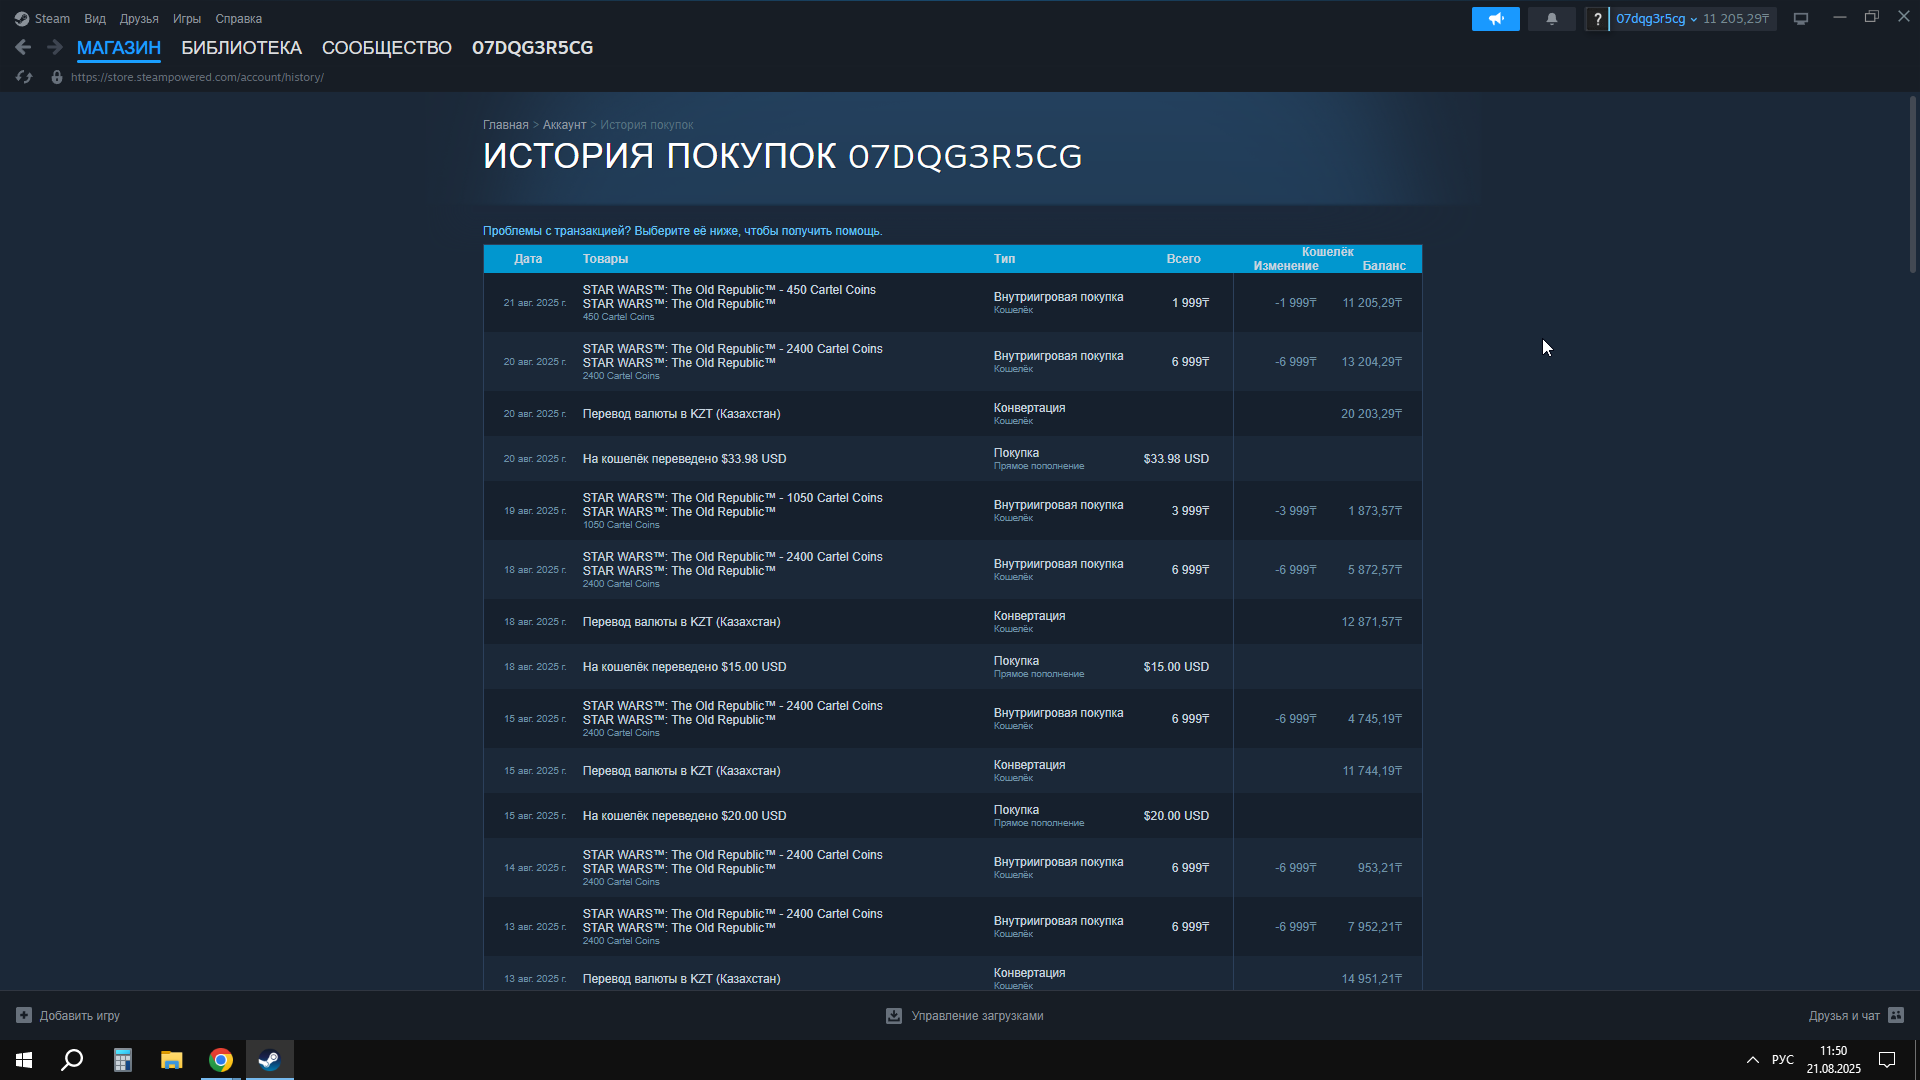Select the 1050 Cartel Coins transaction
The width and height of the screenshot is (1920, 1080).
click(x=952, y=511)
